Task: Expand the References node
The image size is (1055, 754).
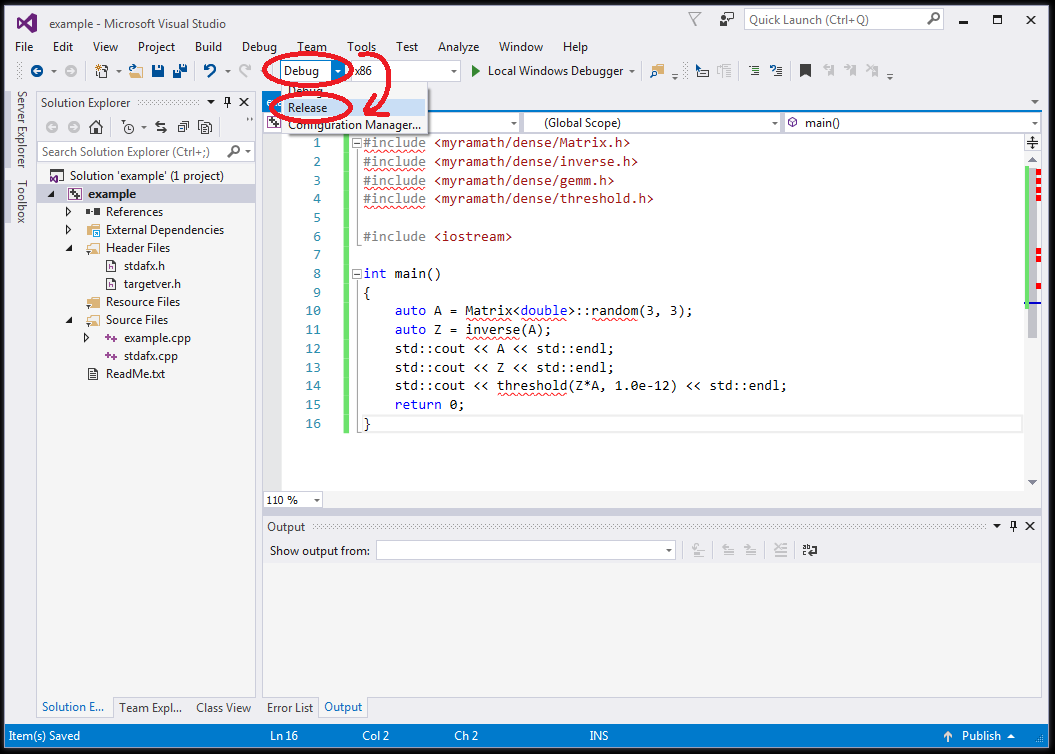Action: (68, 212)
